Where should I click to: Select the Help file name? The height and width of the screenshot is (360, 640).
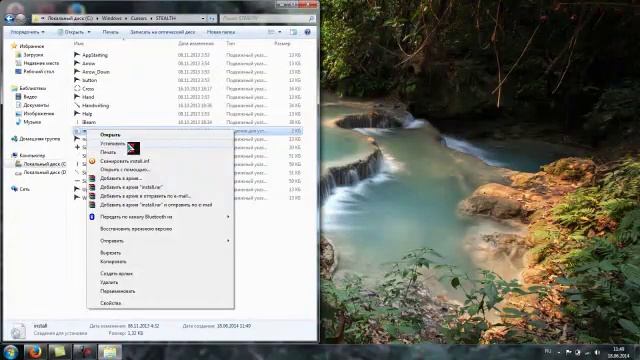tap(87, 114)
